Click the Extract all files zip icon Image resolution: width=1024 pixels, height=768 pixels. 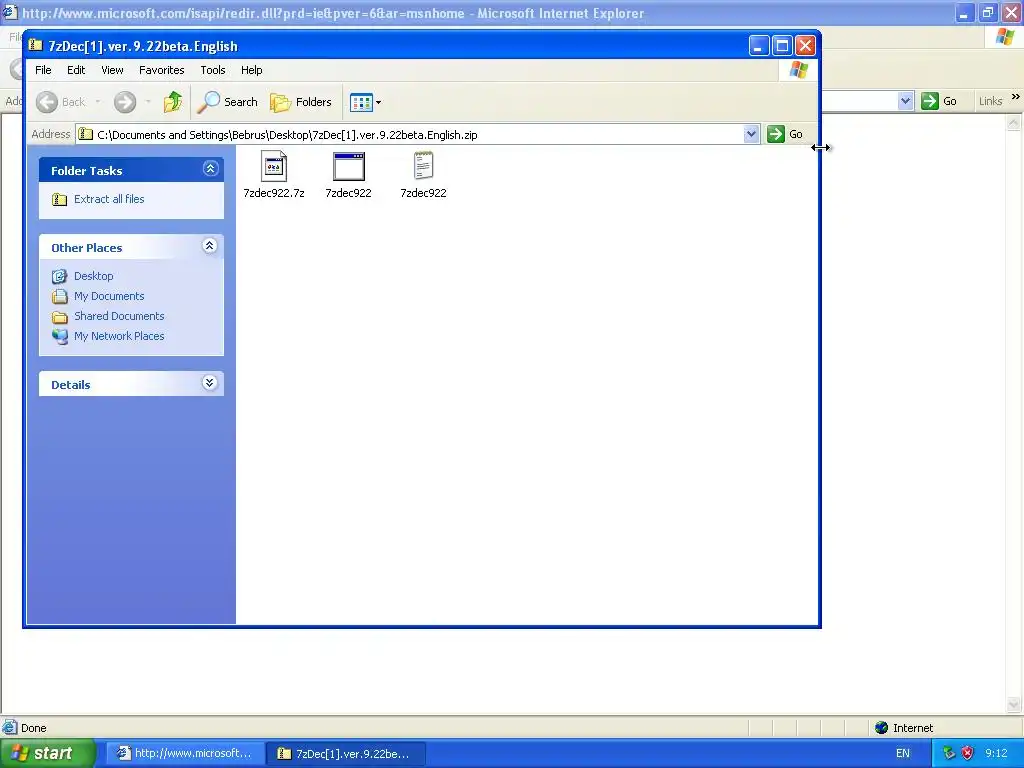pyautogui.click(x=59, y=199)
